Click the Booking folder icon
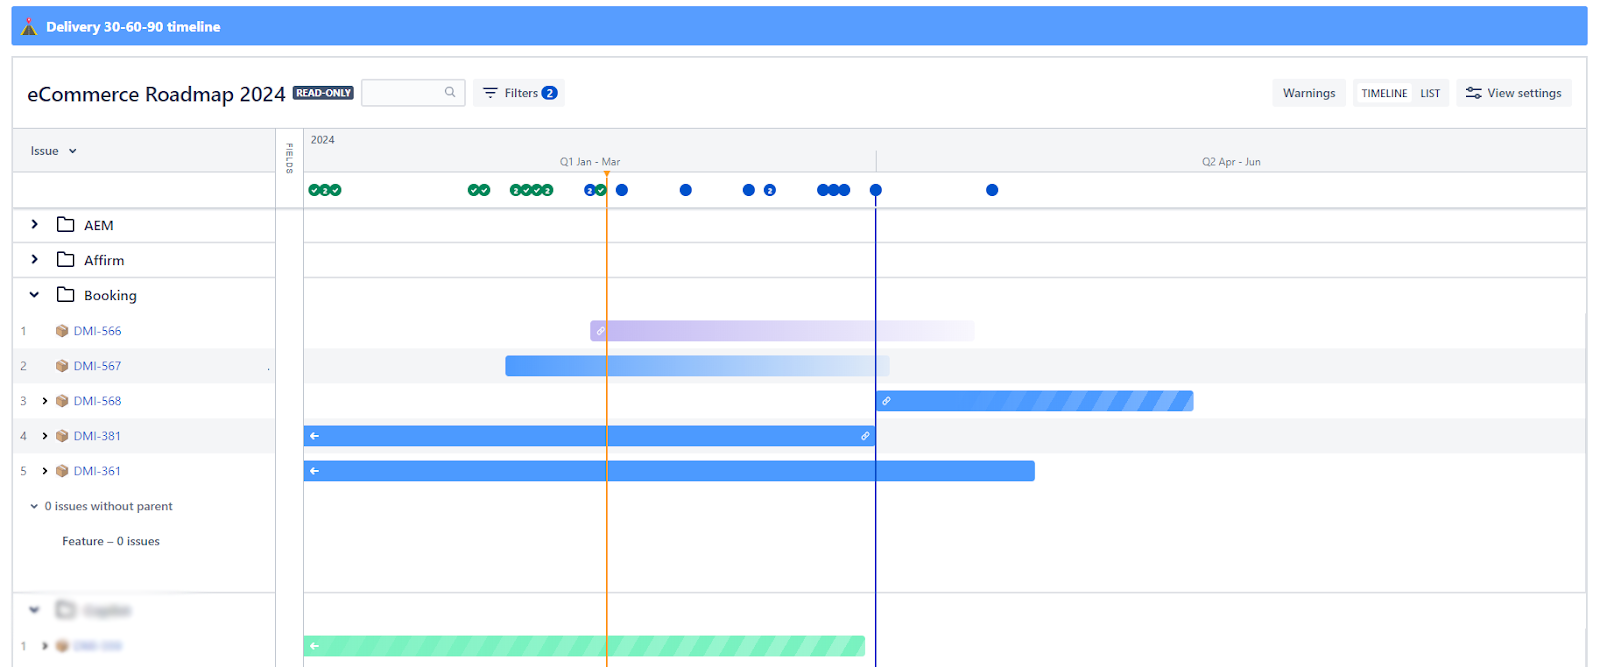This screenshot has height=667, width=1600. pos(66,295)
